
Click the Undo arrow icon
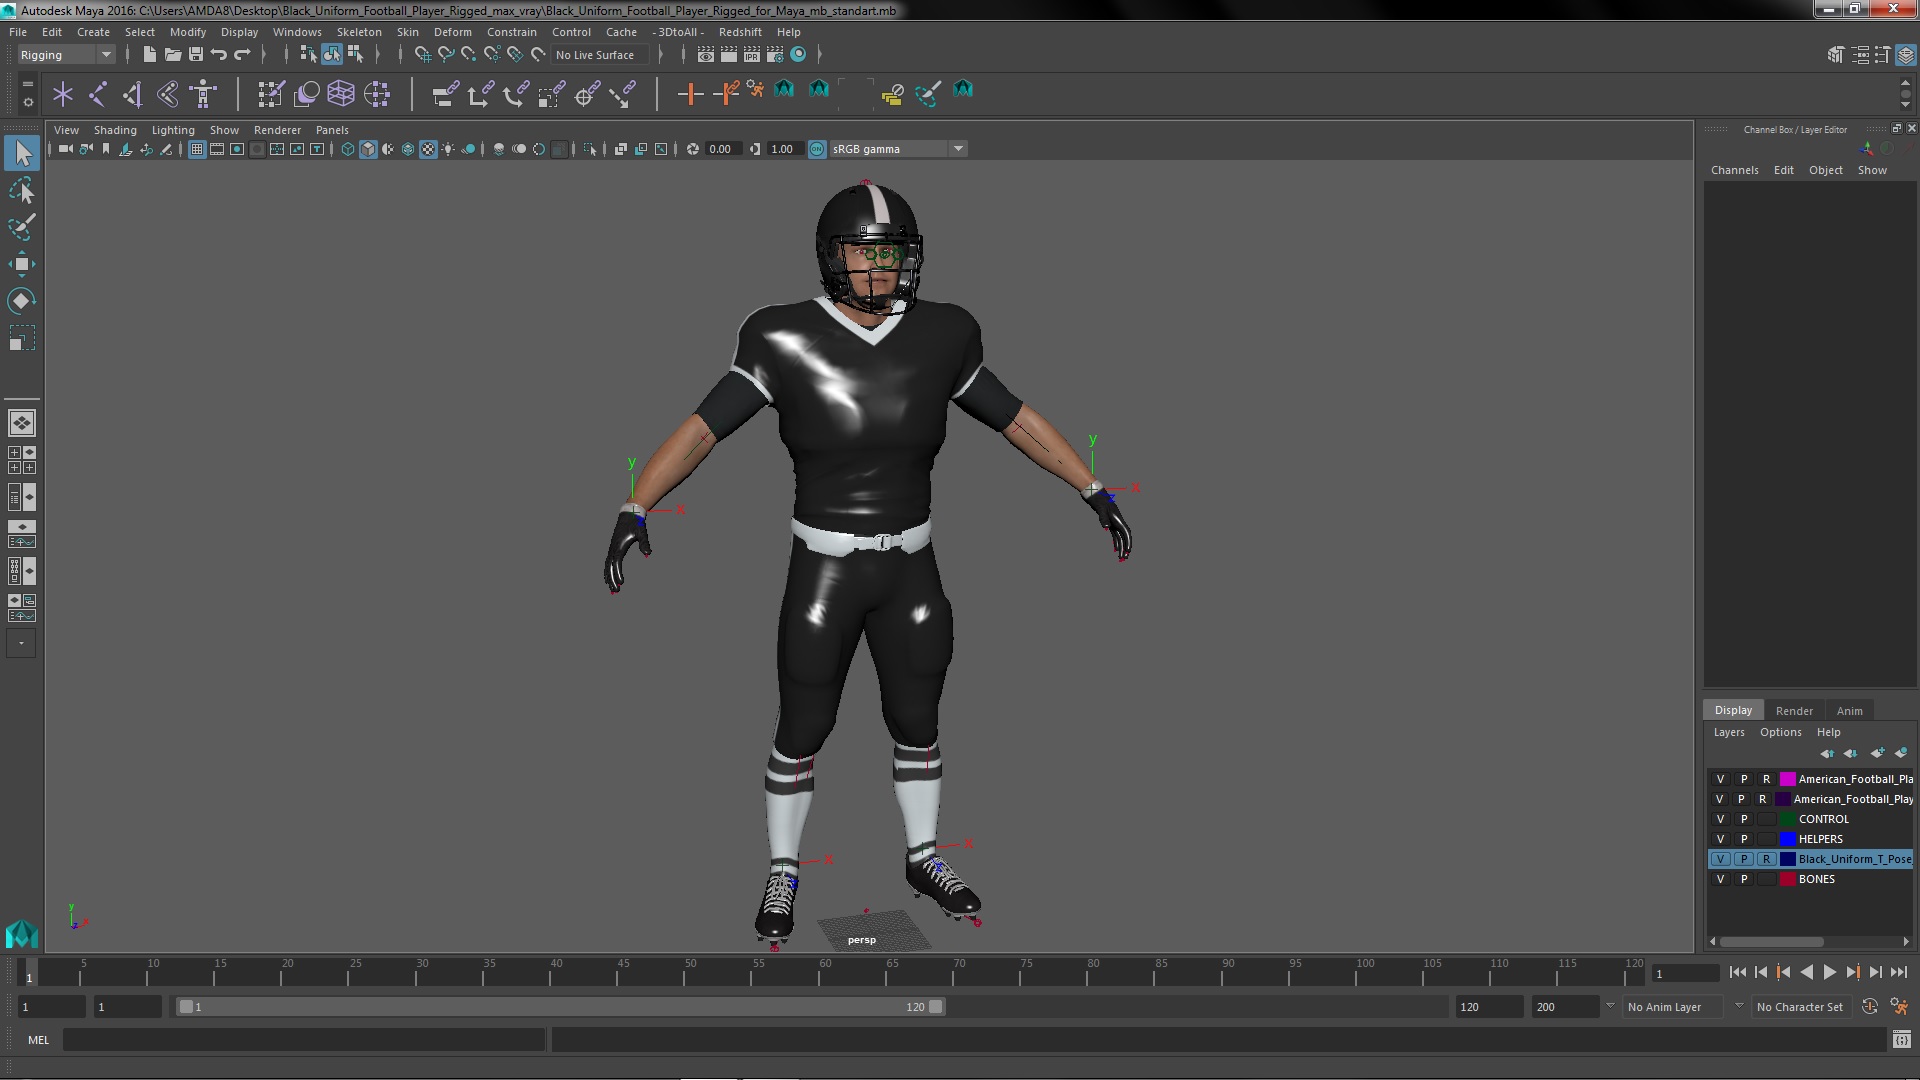pos(219,54)
